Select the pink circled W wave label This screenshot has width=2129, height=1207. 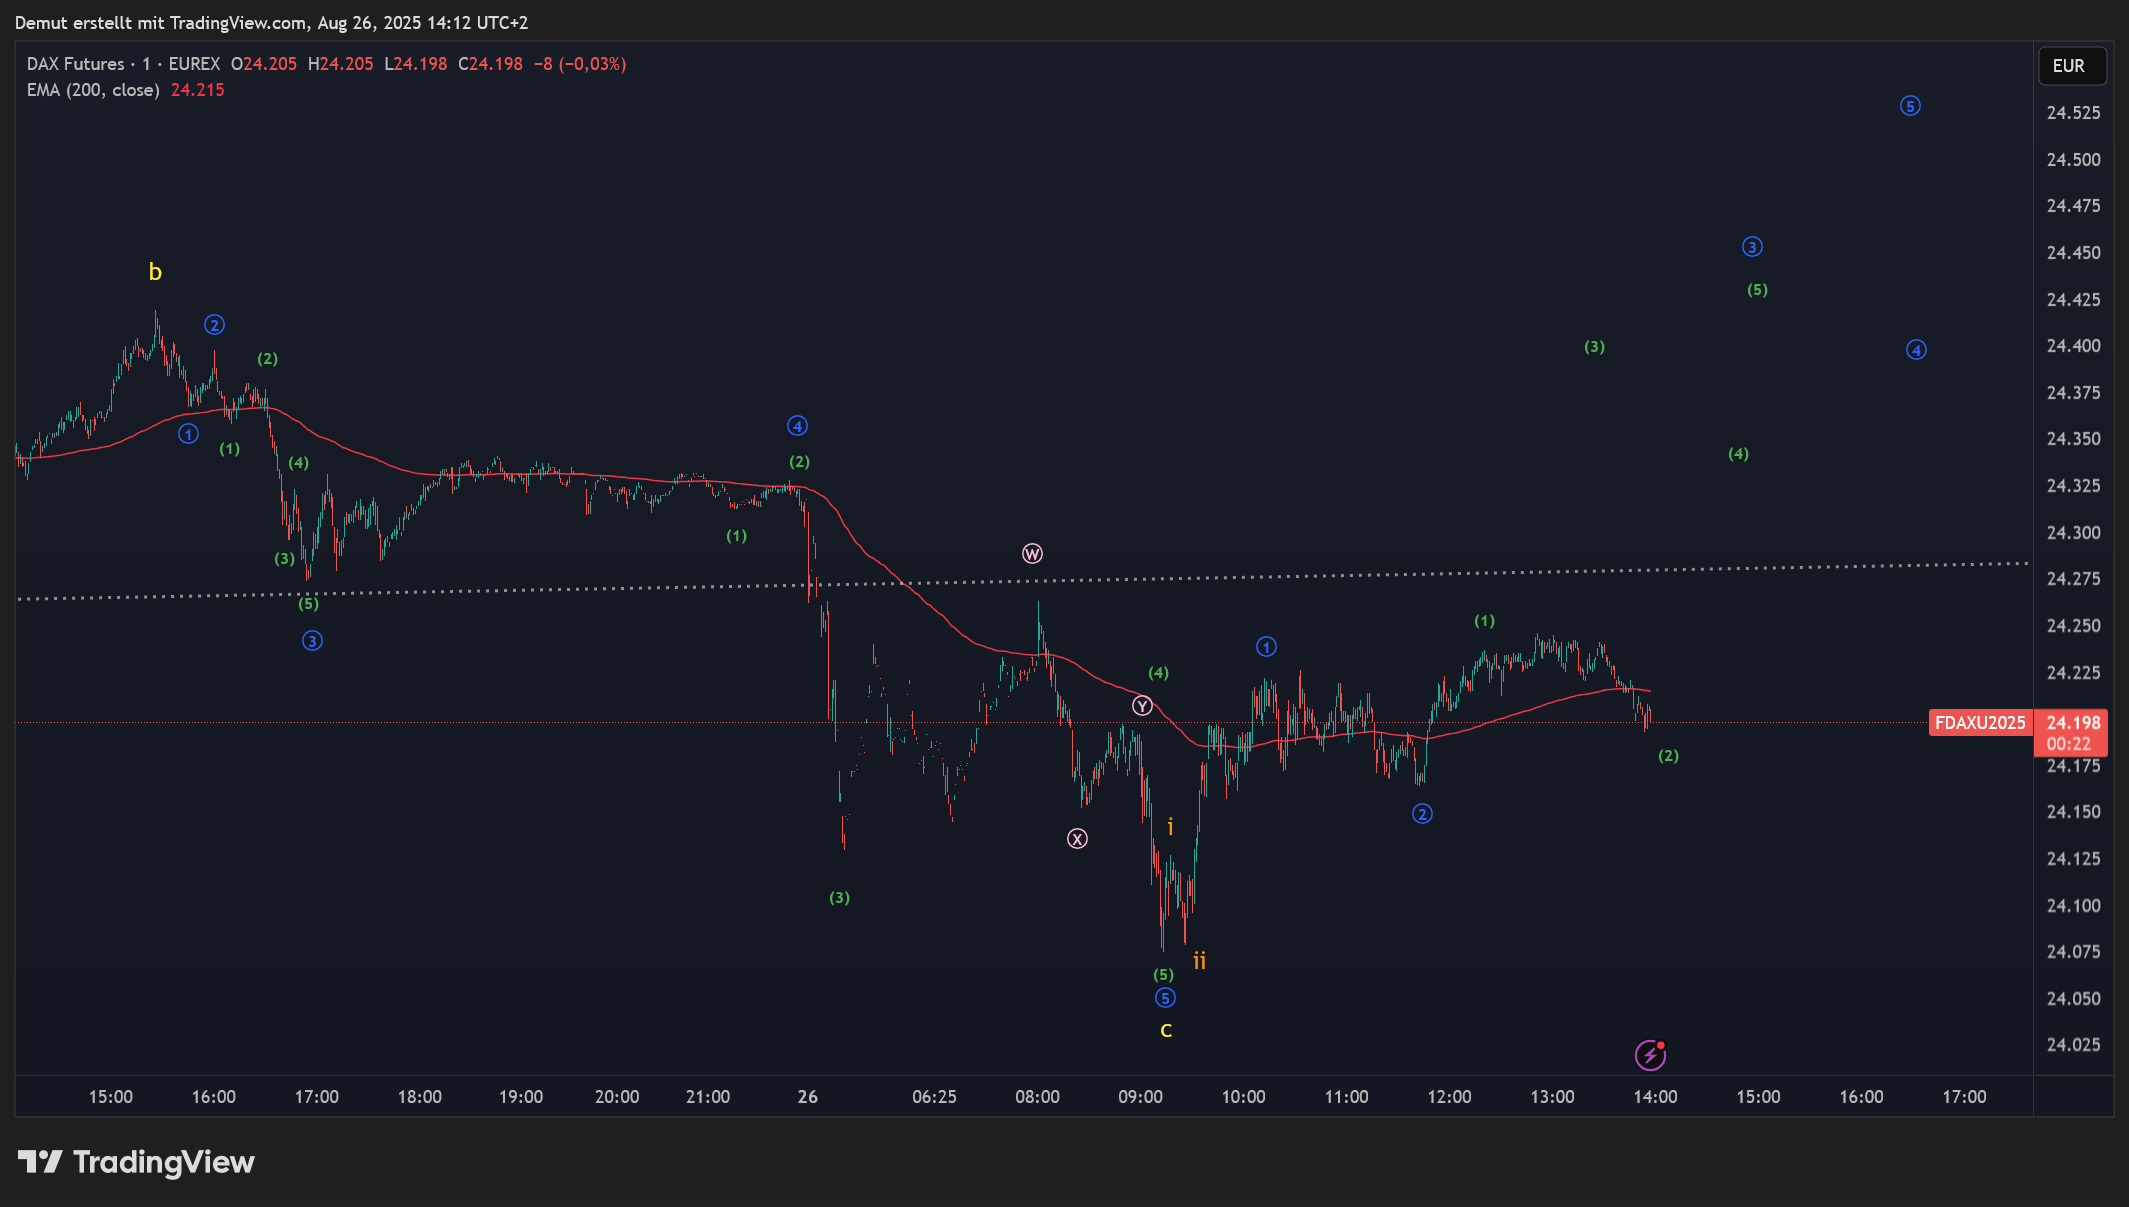click(x=1032, y=554)
